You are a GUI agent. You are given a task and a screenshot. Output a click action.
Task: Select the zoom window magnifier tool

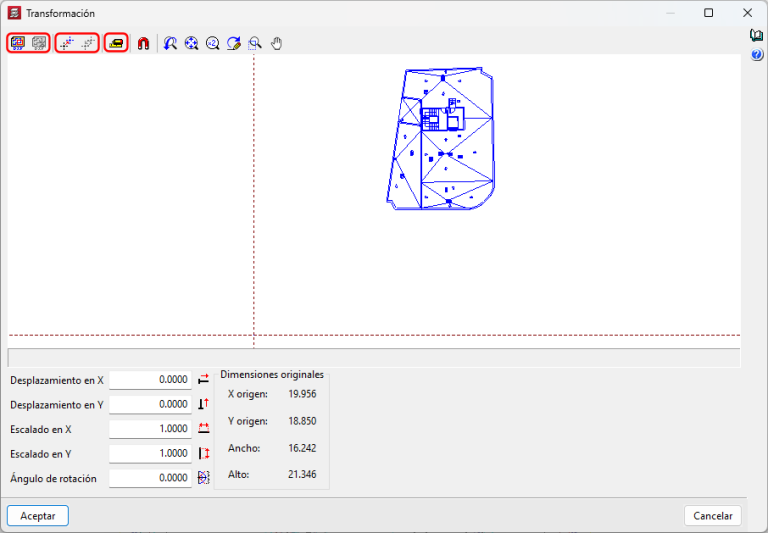255,44
